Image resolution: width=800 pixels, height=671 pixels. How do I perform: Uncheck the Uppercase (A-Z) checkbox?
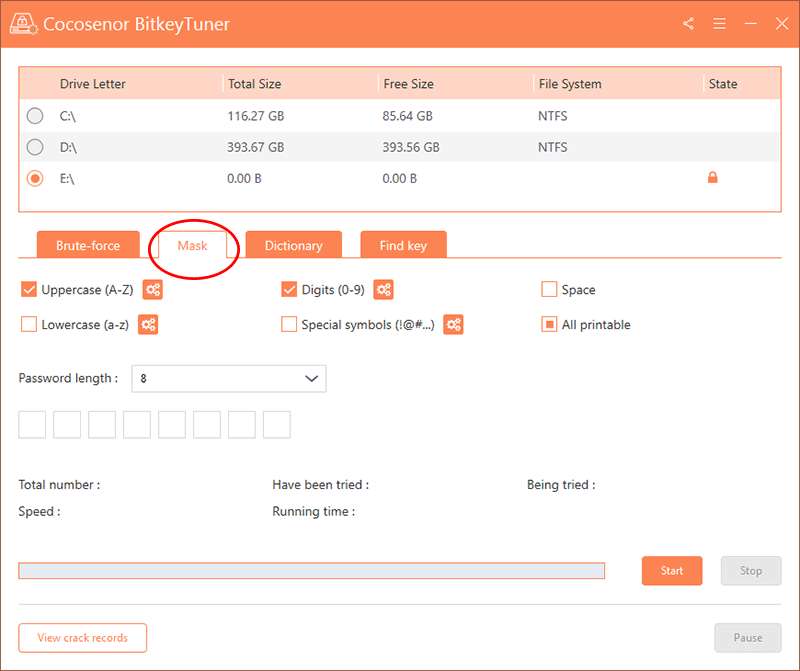(29, 289)
